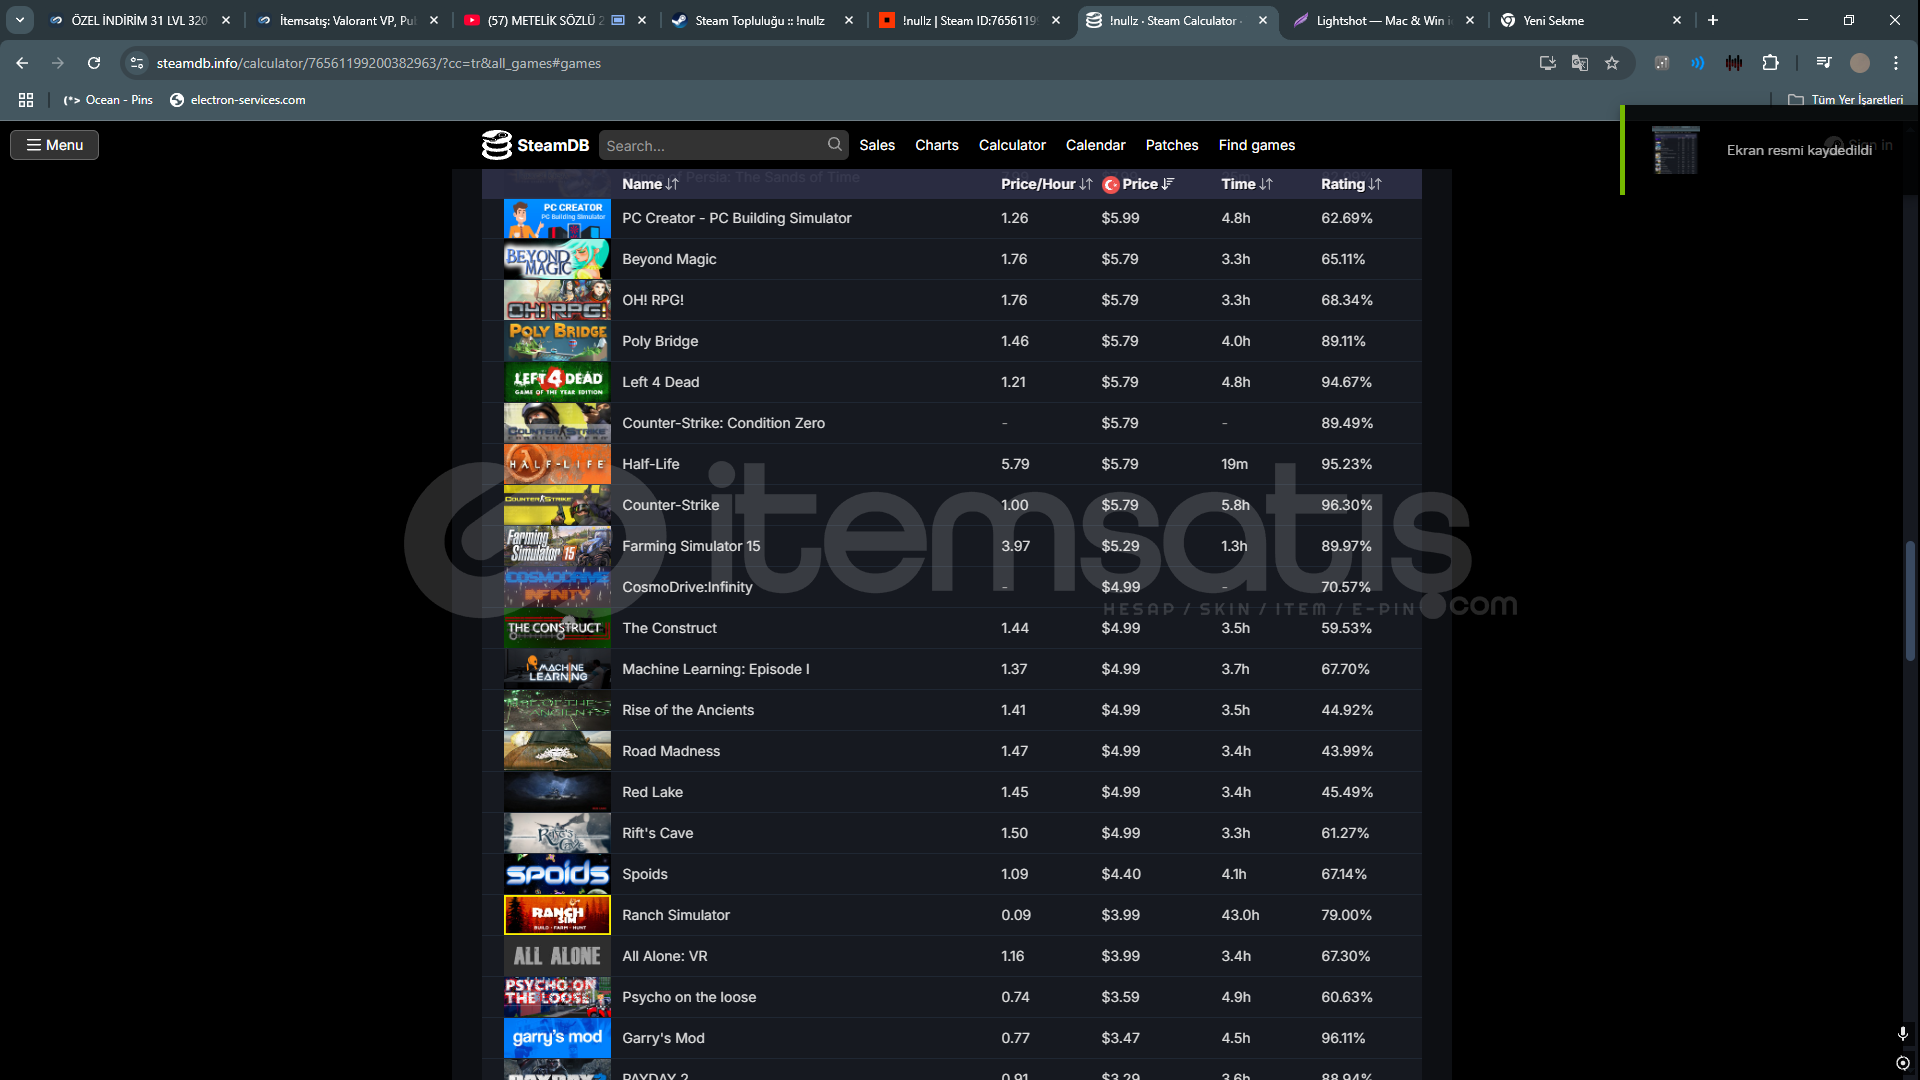Open the extensions puzzle icon
Viewport: 1920px width, 1080px height.
1770,63
